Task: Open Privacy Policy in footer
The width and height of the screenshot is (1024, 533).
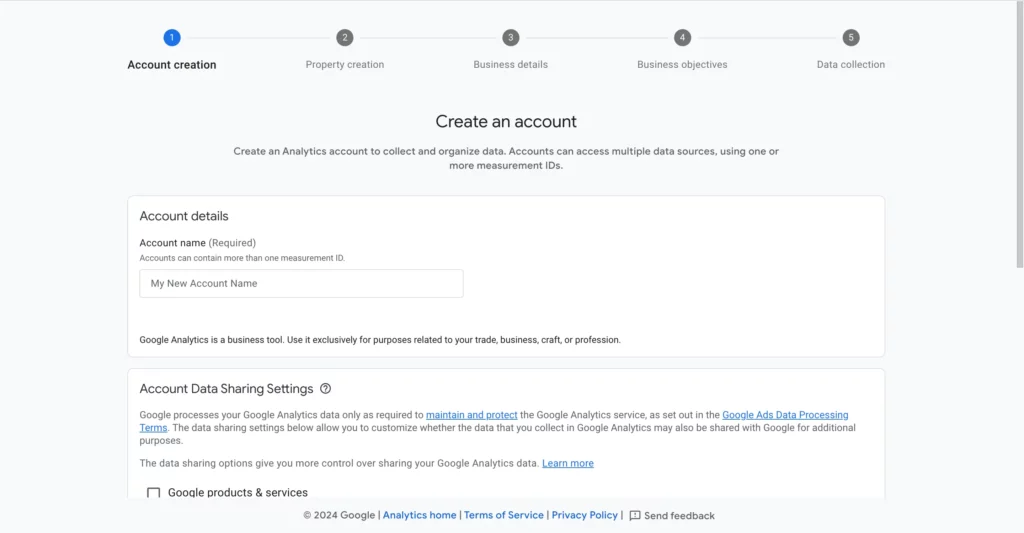Action: [584, 515]
